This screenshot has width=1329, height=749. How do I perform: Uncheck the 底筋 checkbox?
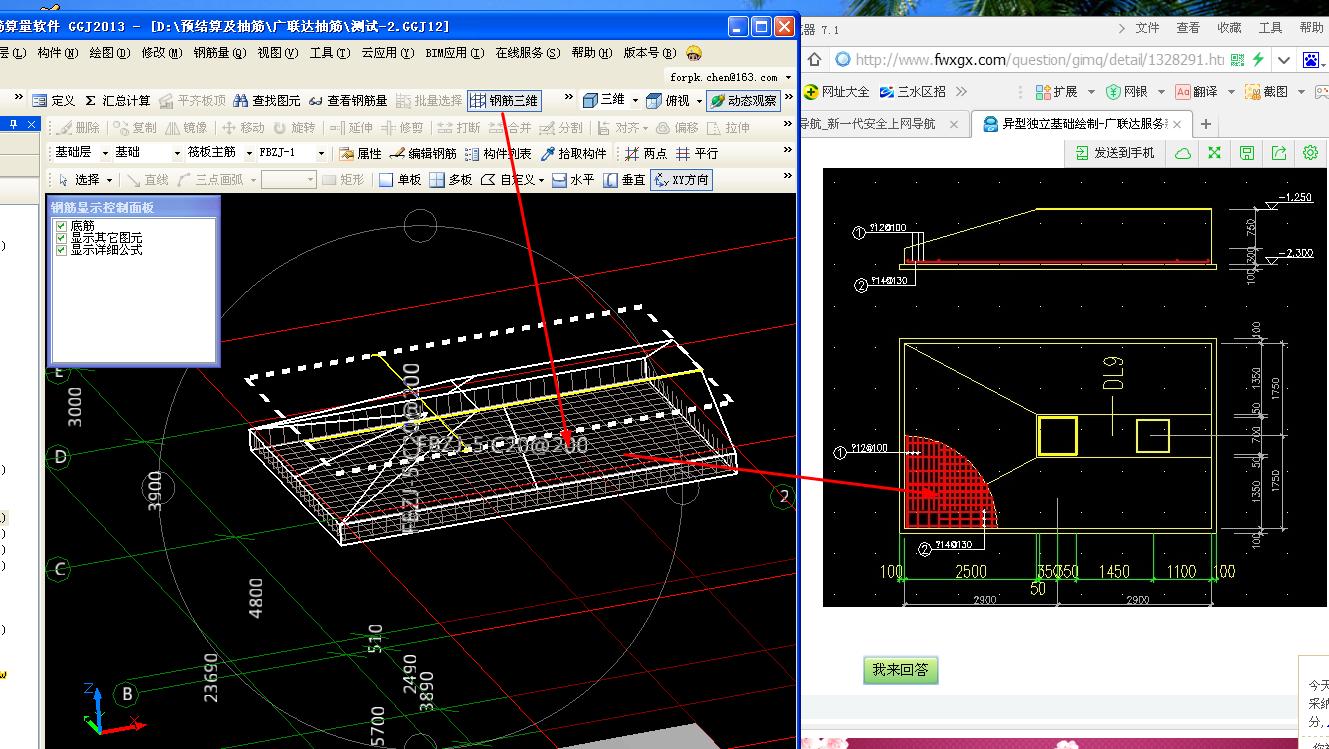tap(62, 227)
